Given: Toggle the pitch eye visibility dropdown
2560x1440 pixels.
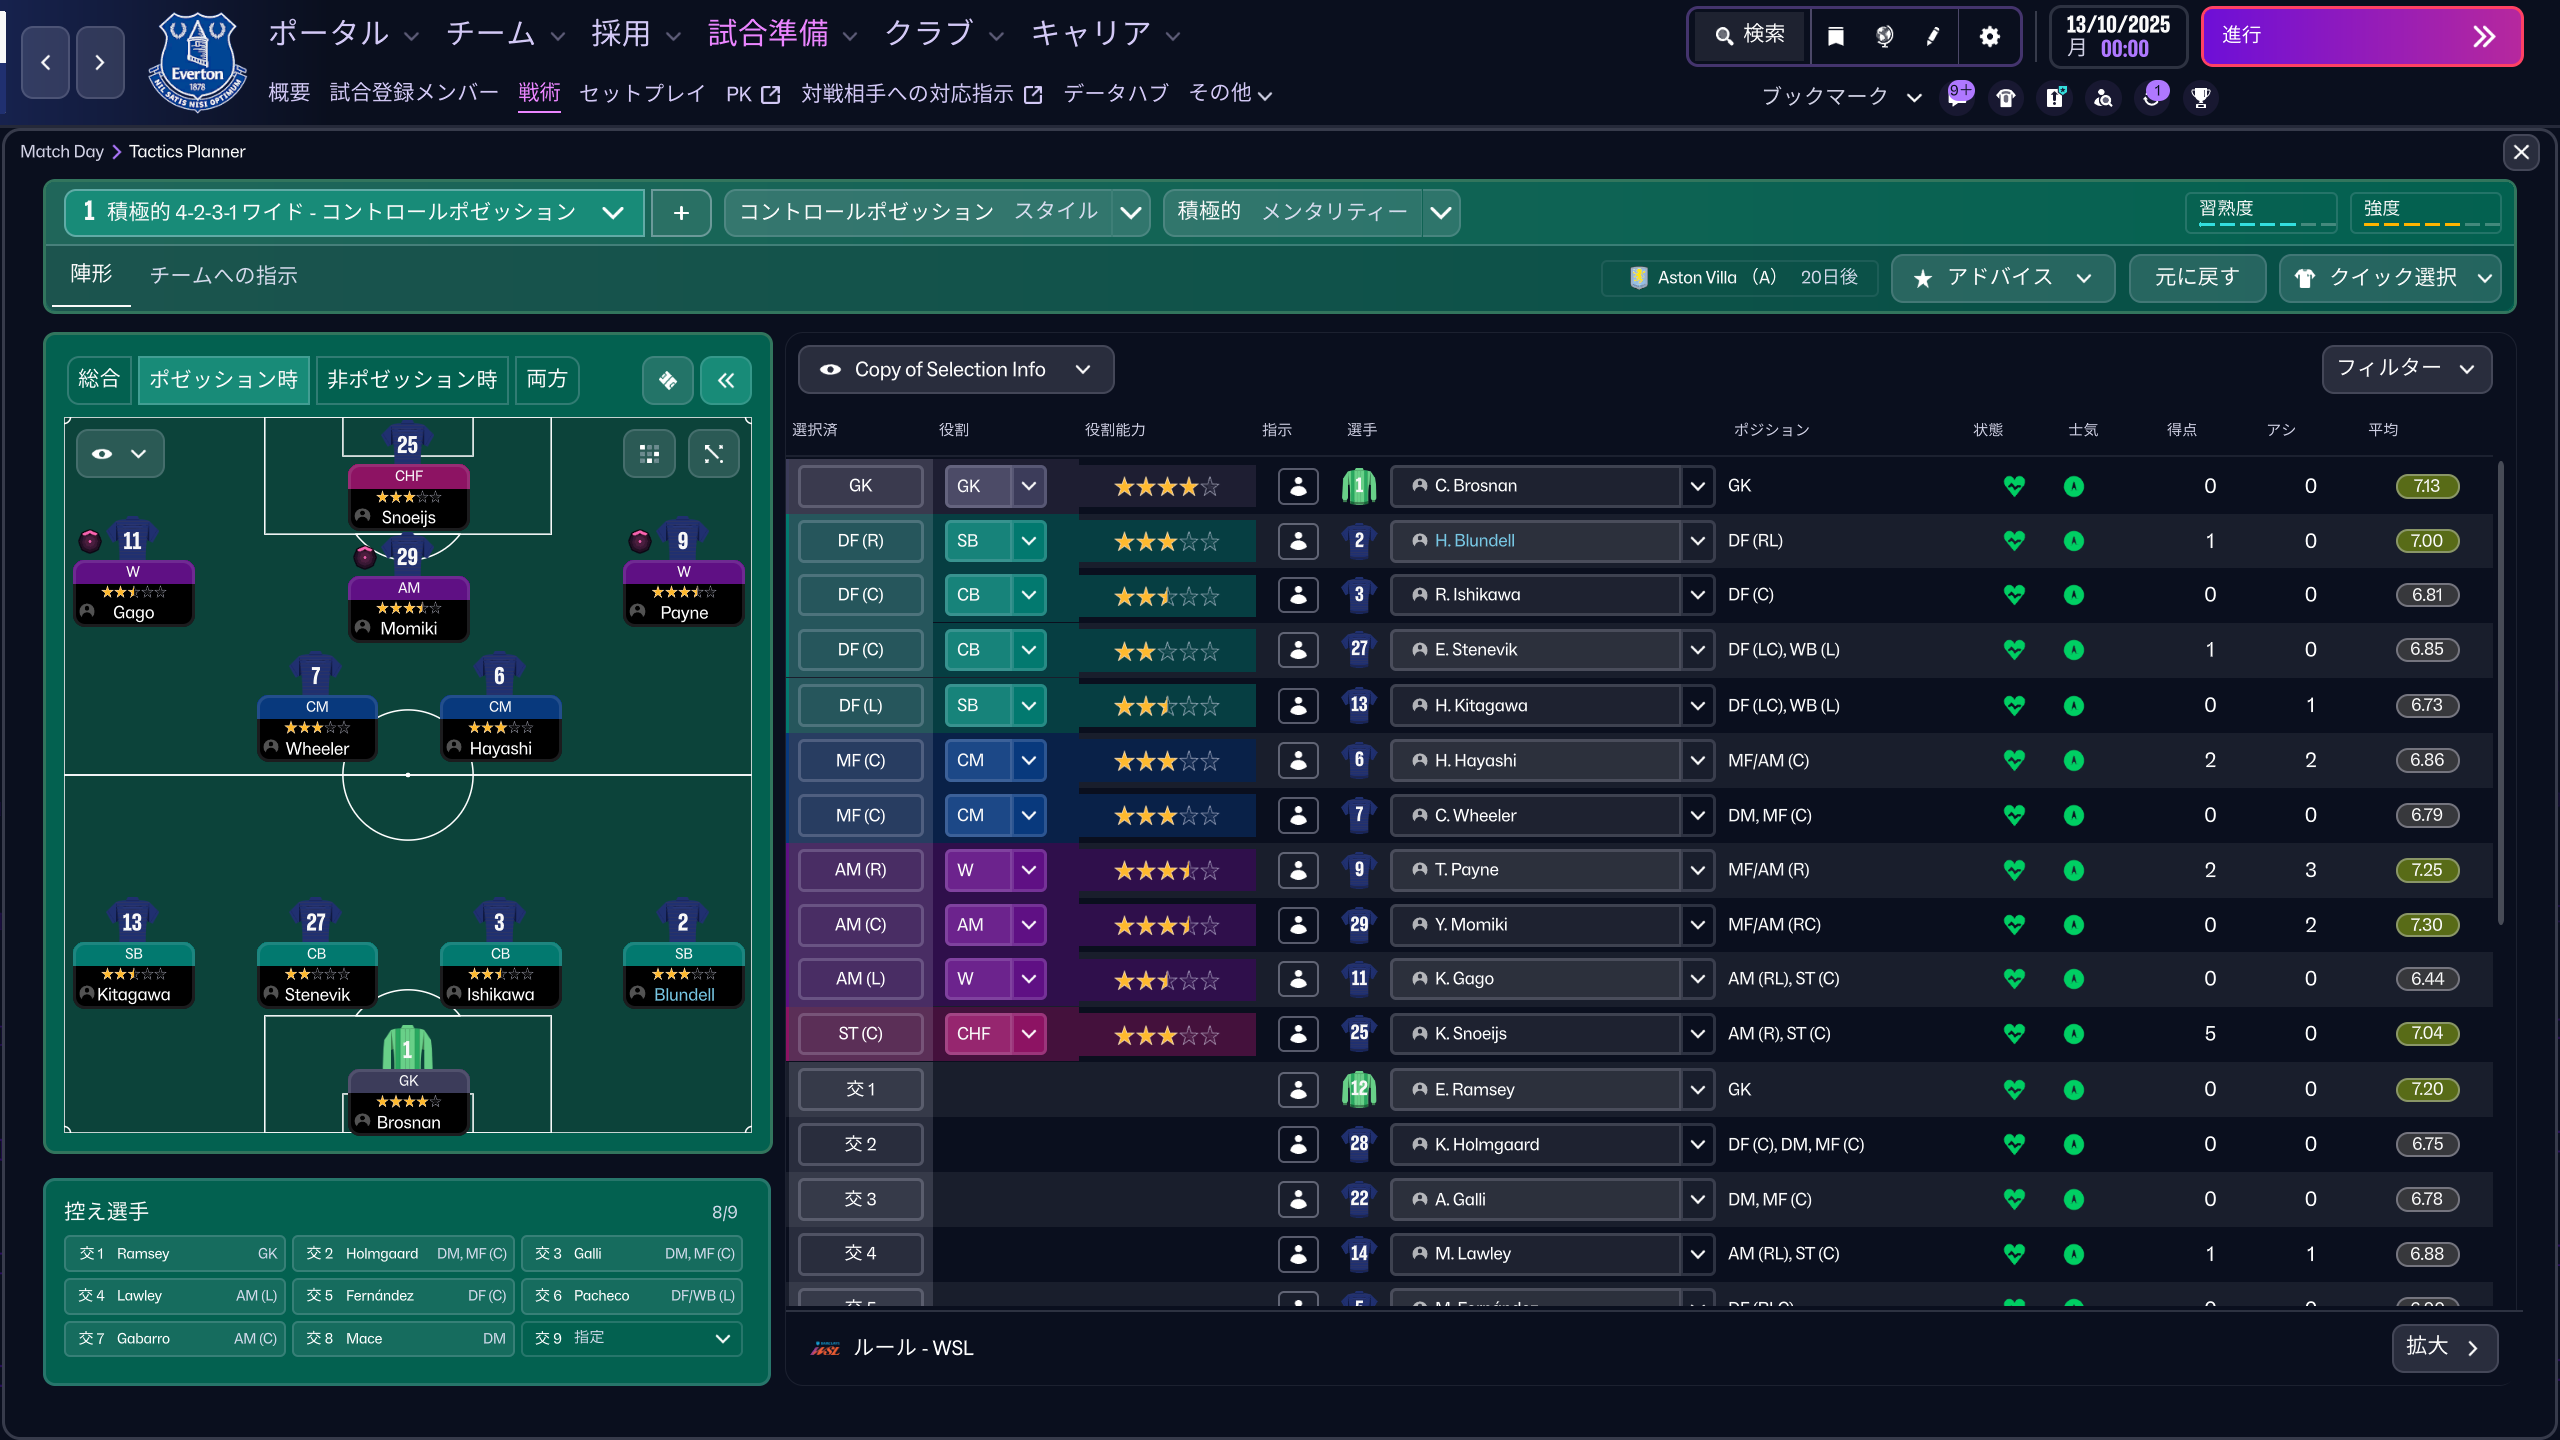Looking at the screenshot, I should tap(120, 454).
